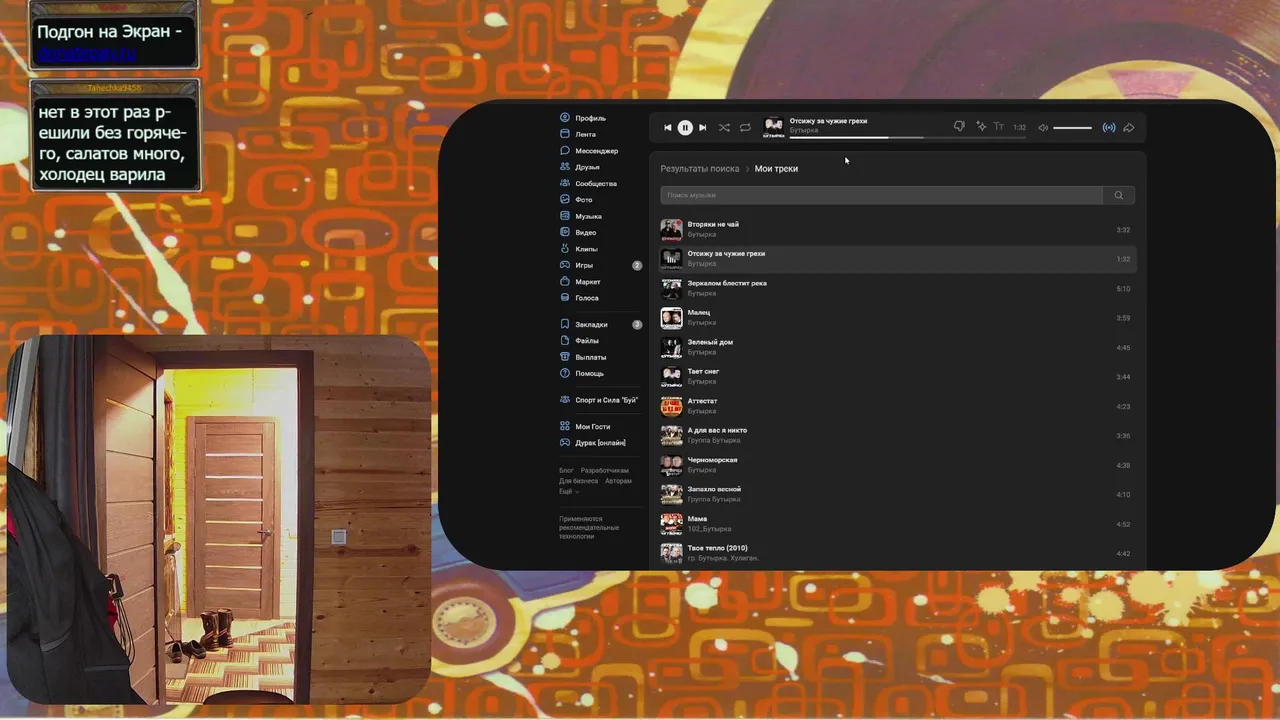Click the Игры notification badge
The width and height of the screenshot is (1280, 720).
[637, 266]
